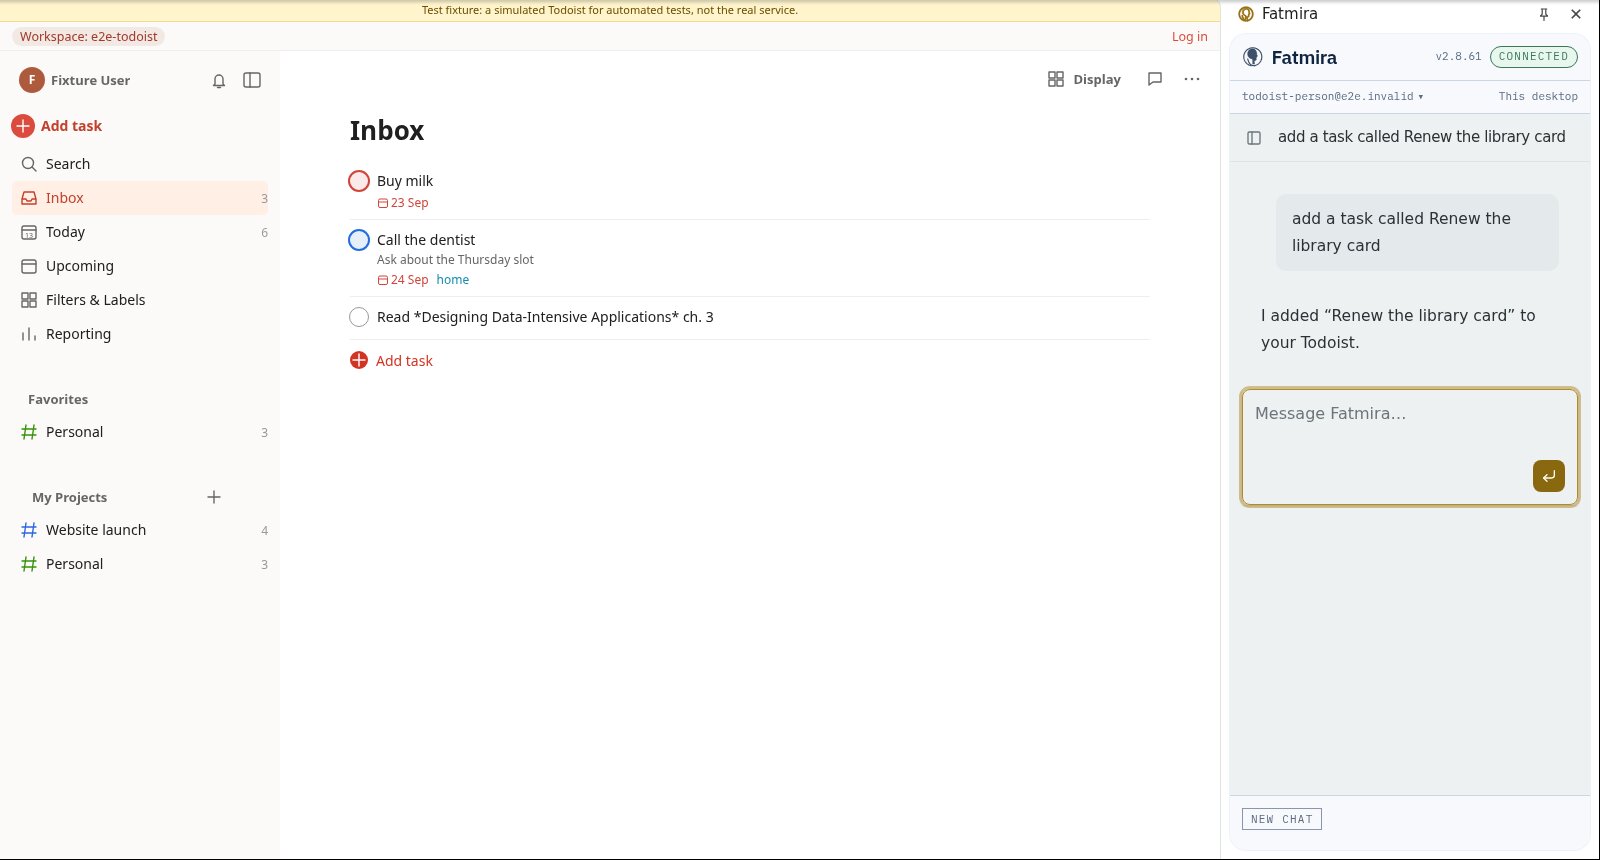Click the My Projects heading
The height and width of the screenshot is (860, 1600).
[69, 498]
